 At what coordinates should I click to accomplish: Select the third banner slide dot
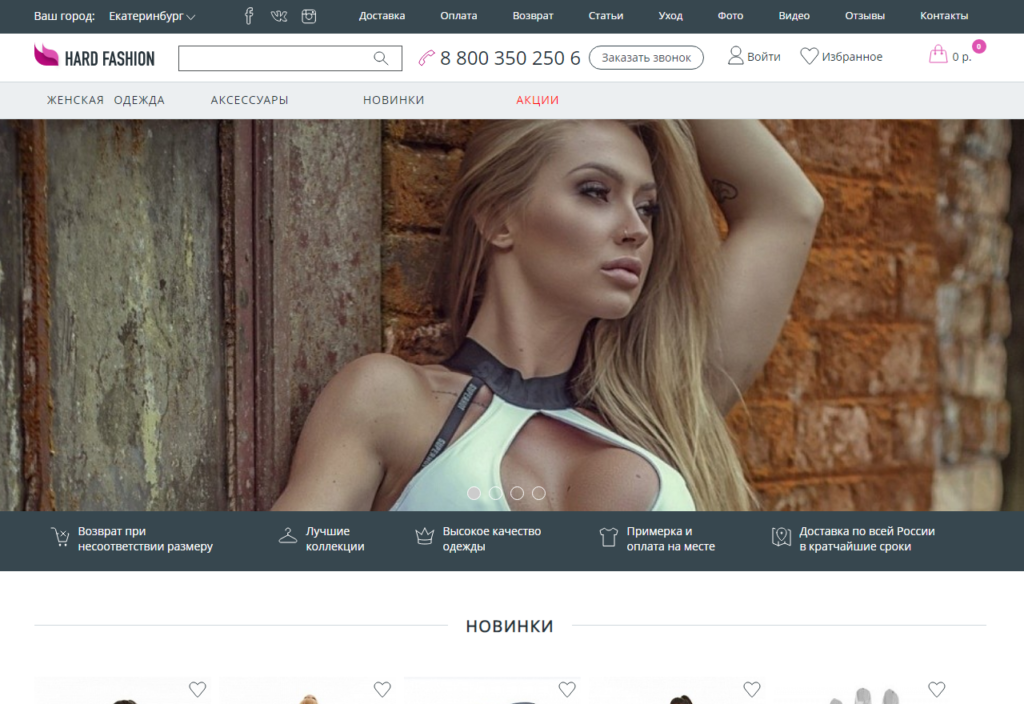[517, 493]
